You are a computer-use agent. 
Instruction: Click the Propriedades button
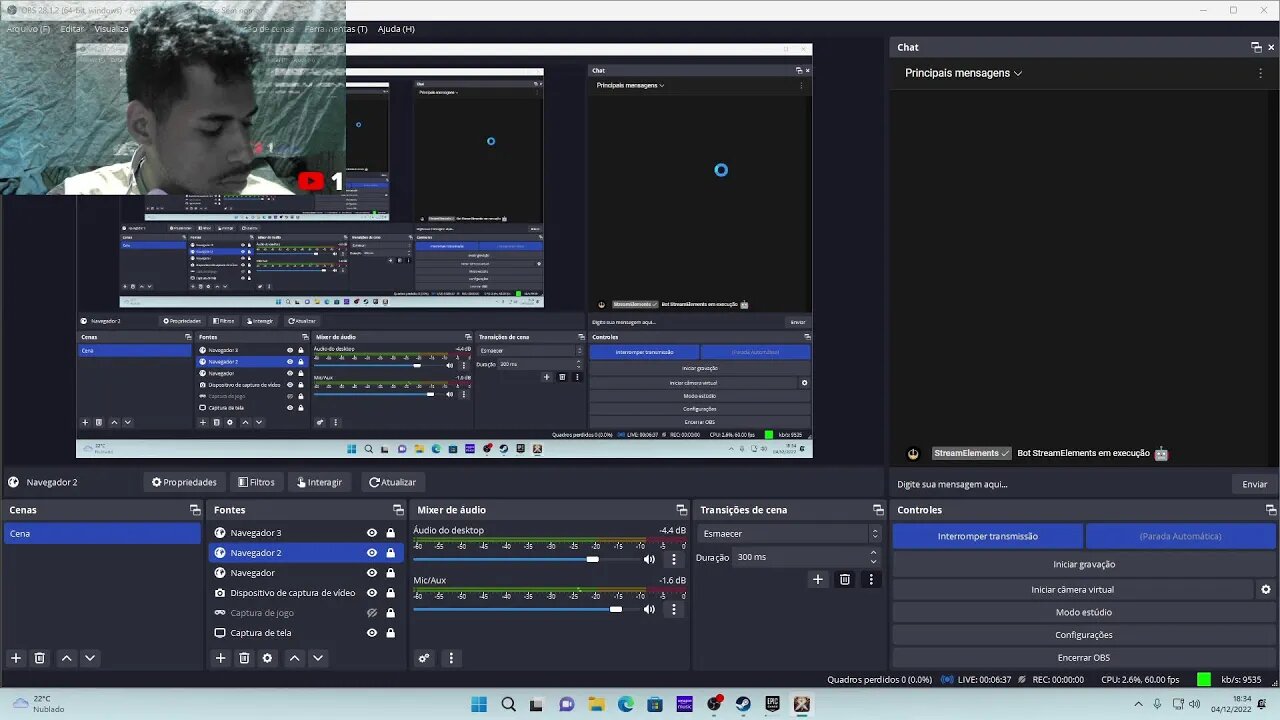tap(184, 482)
